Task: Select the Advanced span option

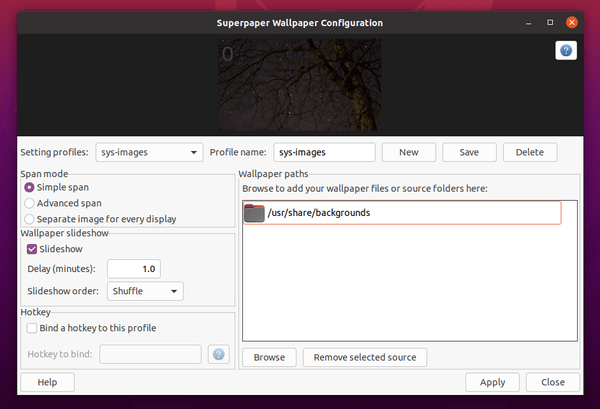Action: 29,203
